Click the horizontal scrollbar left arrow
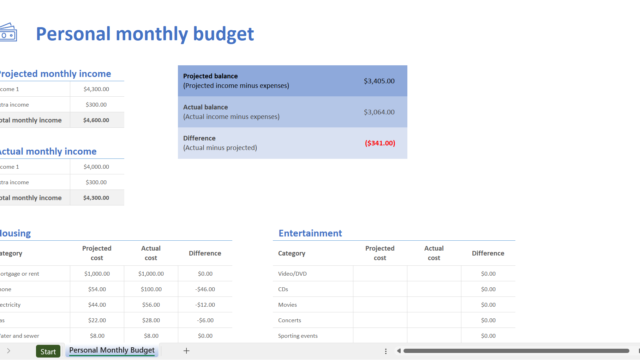 click(x=399, y=351)
